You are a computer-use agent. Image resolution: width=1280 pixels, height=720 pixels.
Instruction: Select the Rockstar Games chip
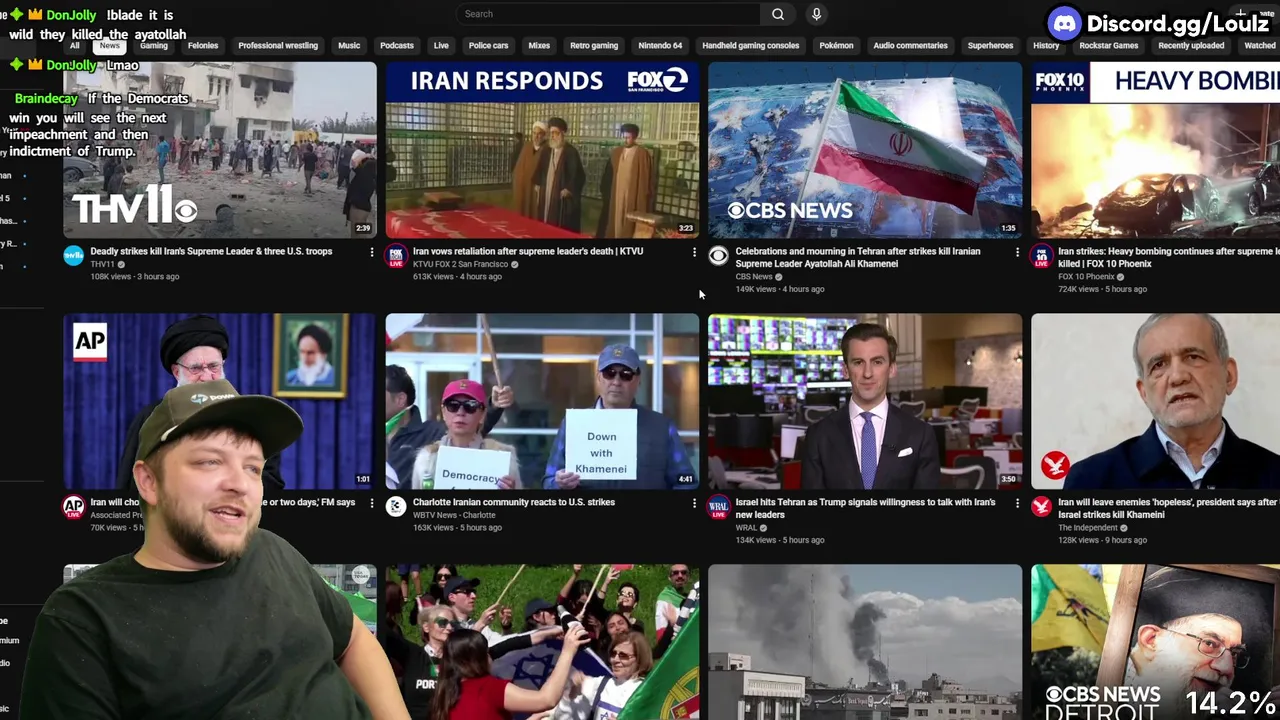[x=1109, y=46]
